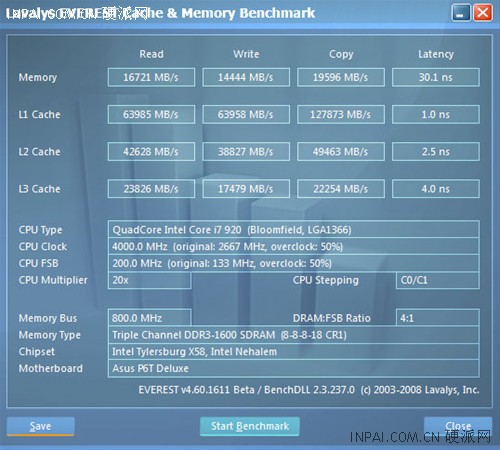Viewport: 500px width, 450px height.
Task: Click the Start Benchmark button
Action: [250, 426]
